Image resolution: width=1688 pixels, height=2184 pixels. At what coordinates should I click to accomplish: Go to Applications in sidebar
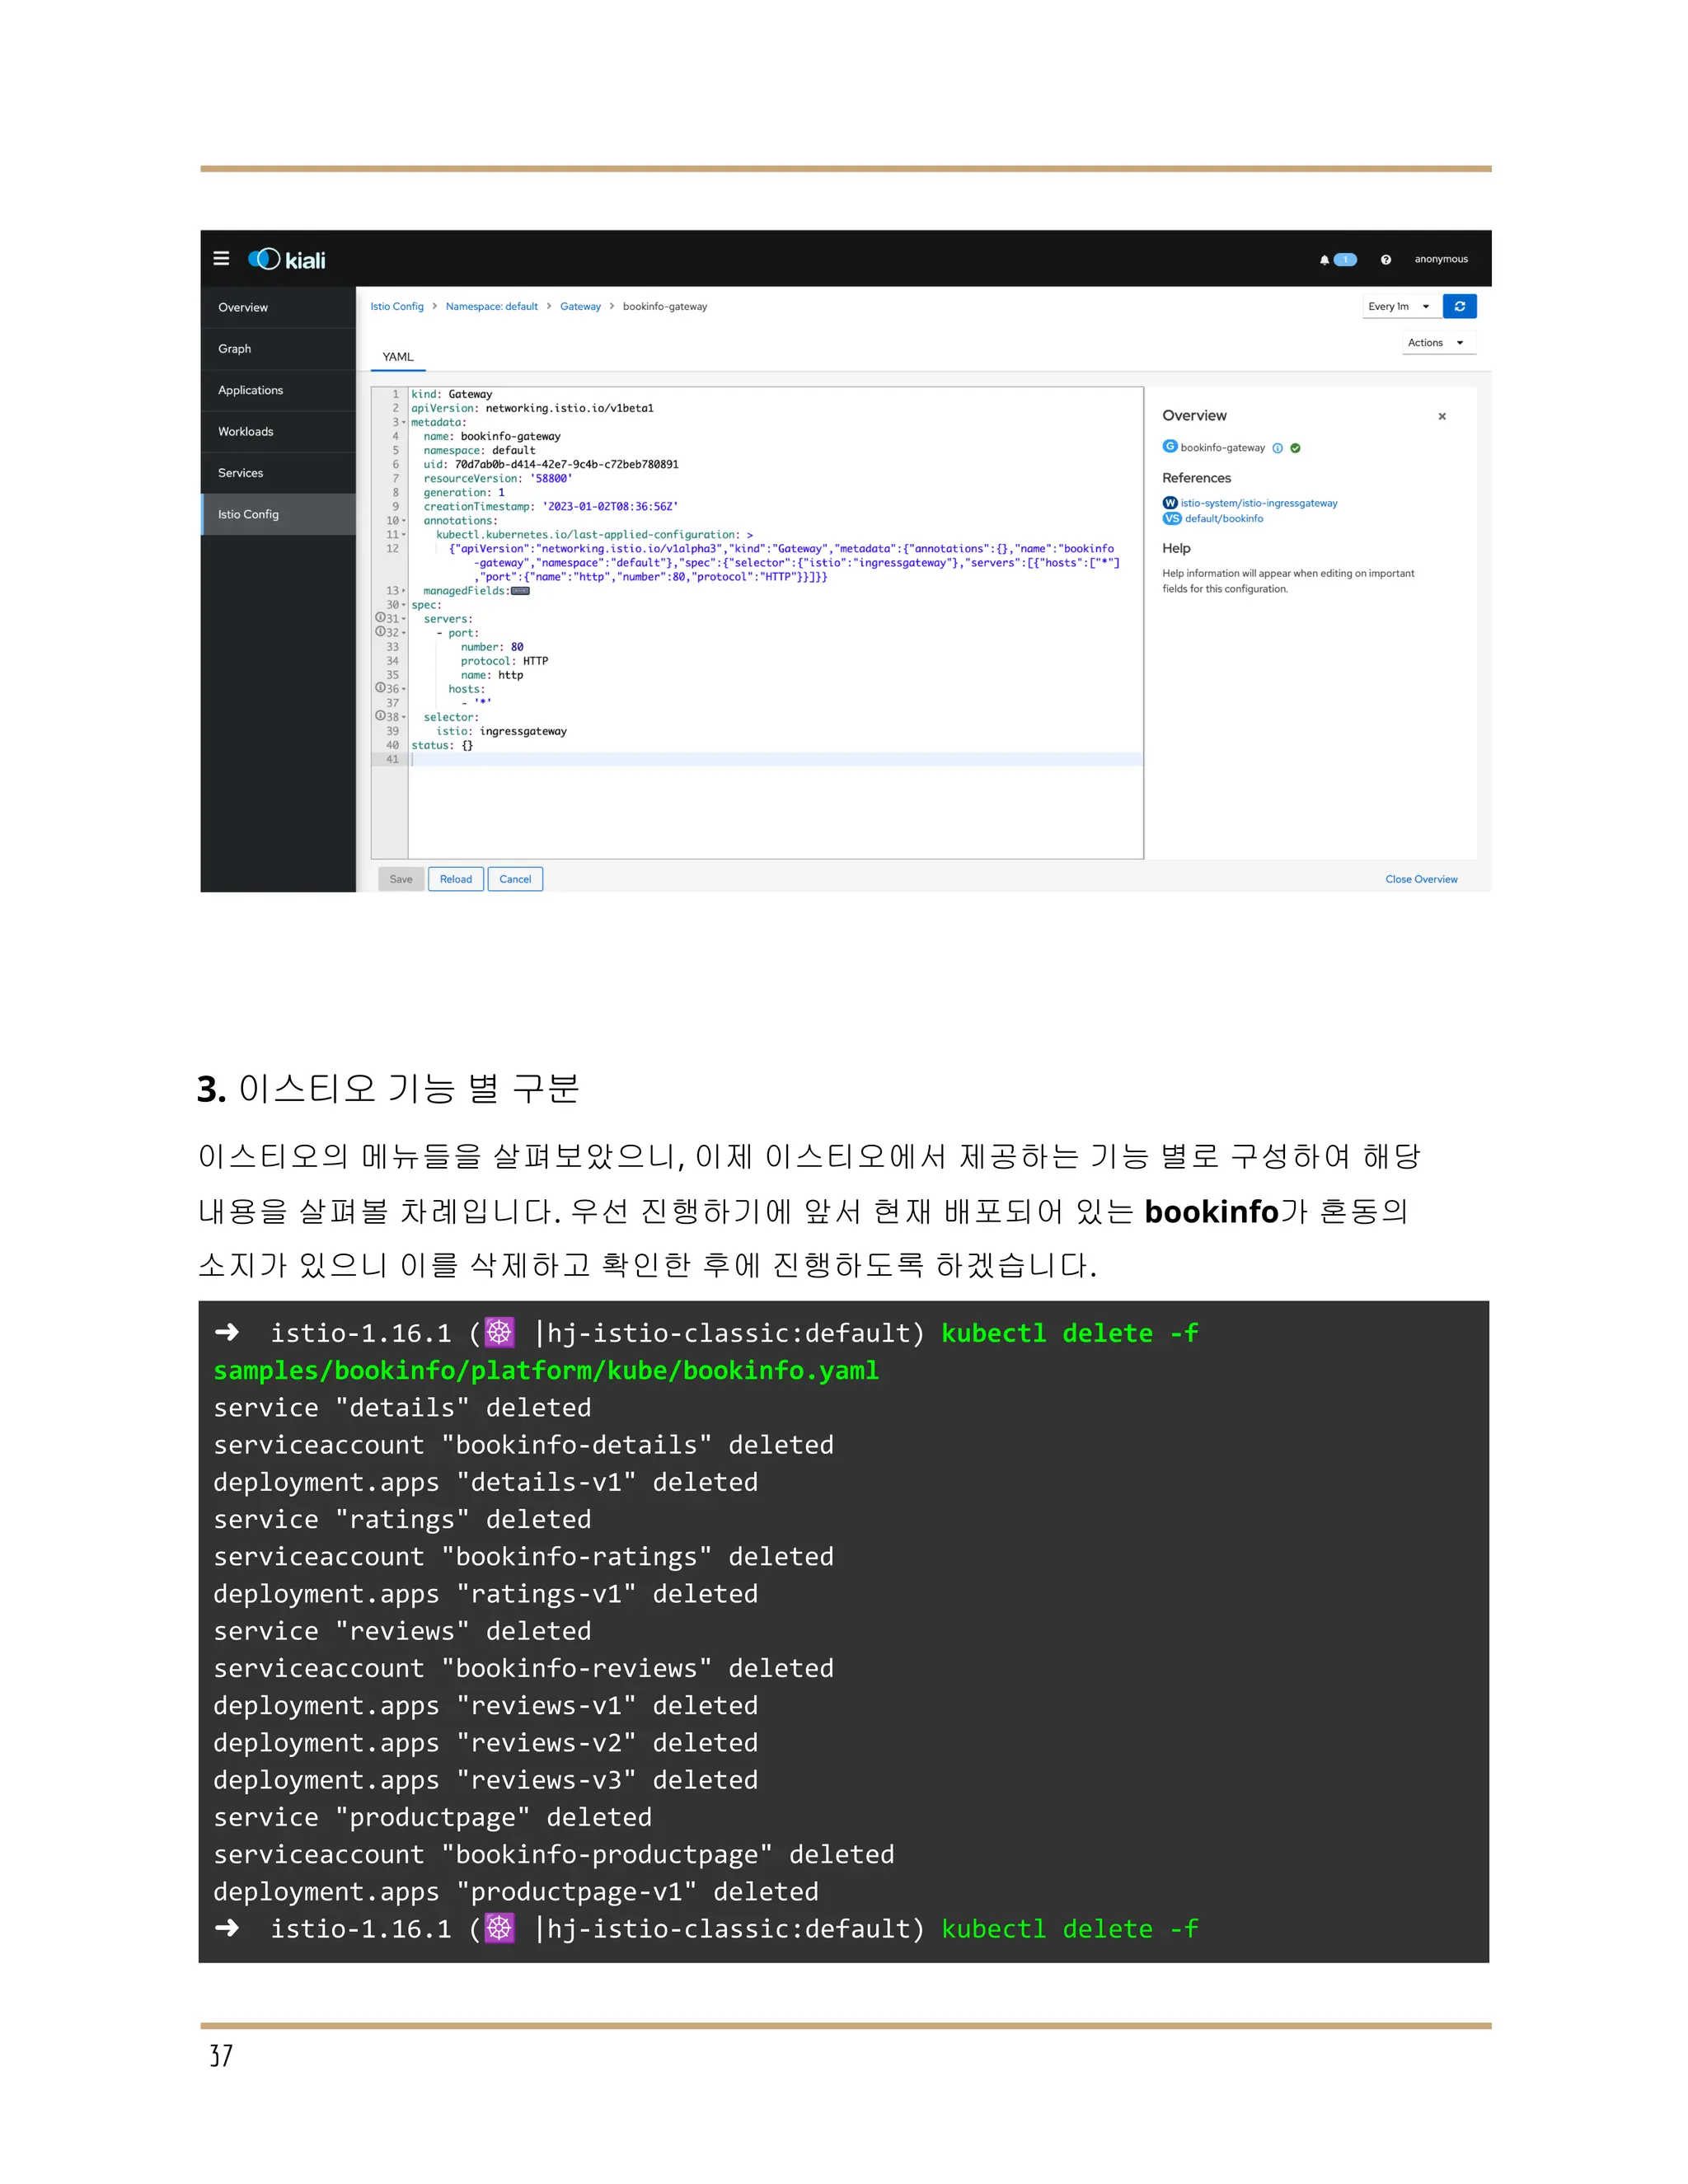[278, 391]
